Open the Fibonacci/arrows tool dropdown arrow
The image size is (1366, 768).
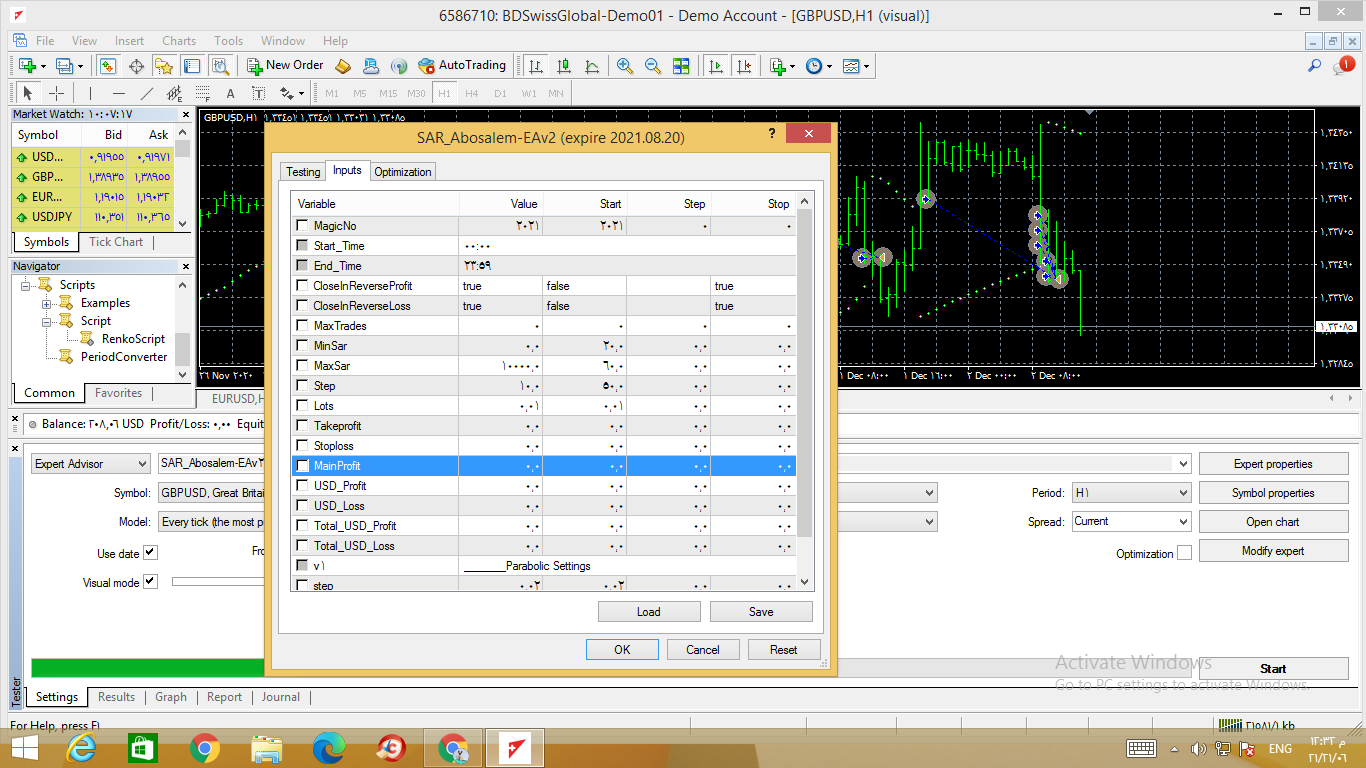click(300, 93)
